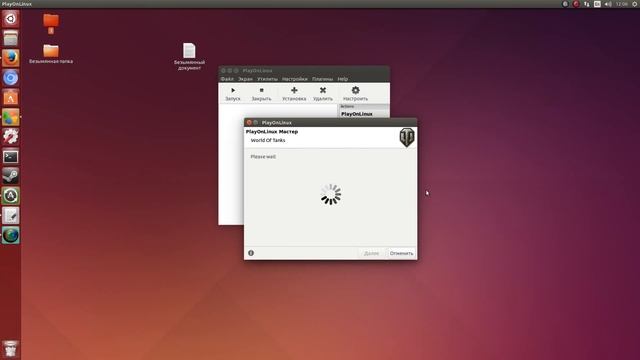This screenshot has height=360, width=640.
Task: Click the World of Tanks shield logo
Action: pos(407,137)
